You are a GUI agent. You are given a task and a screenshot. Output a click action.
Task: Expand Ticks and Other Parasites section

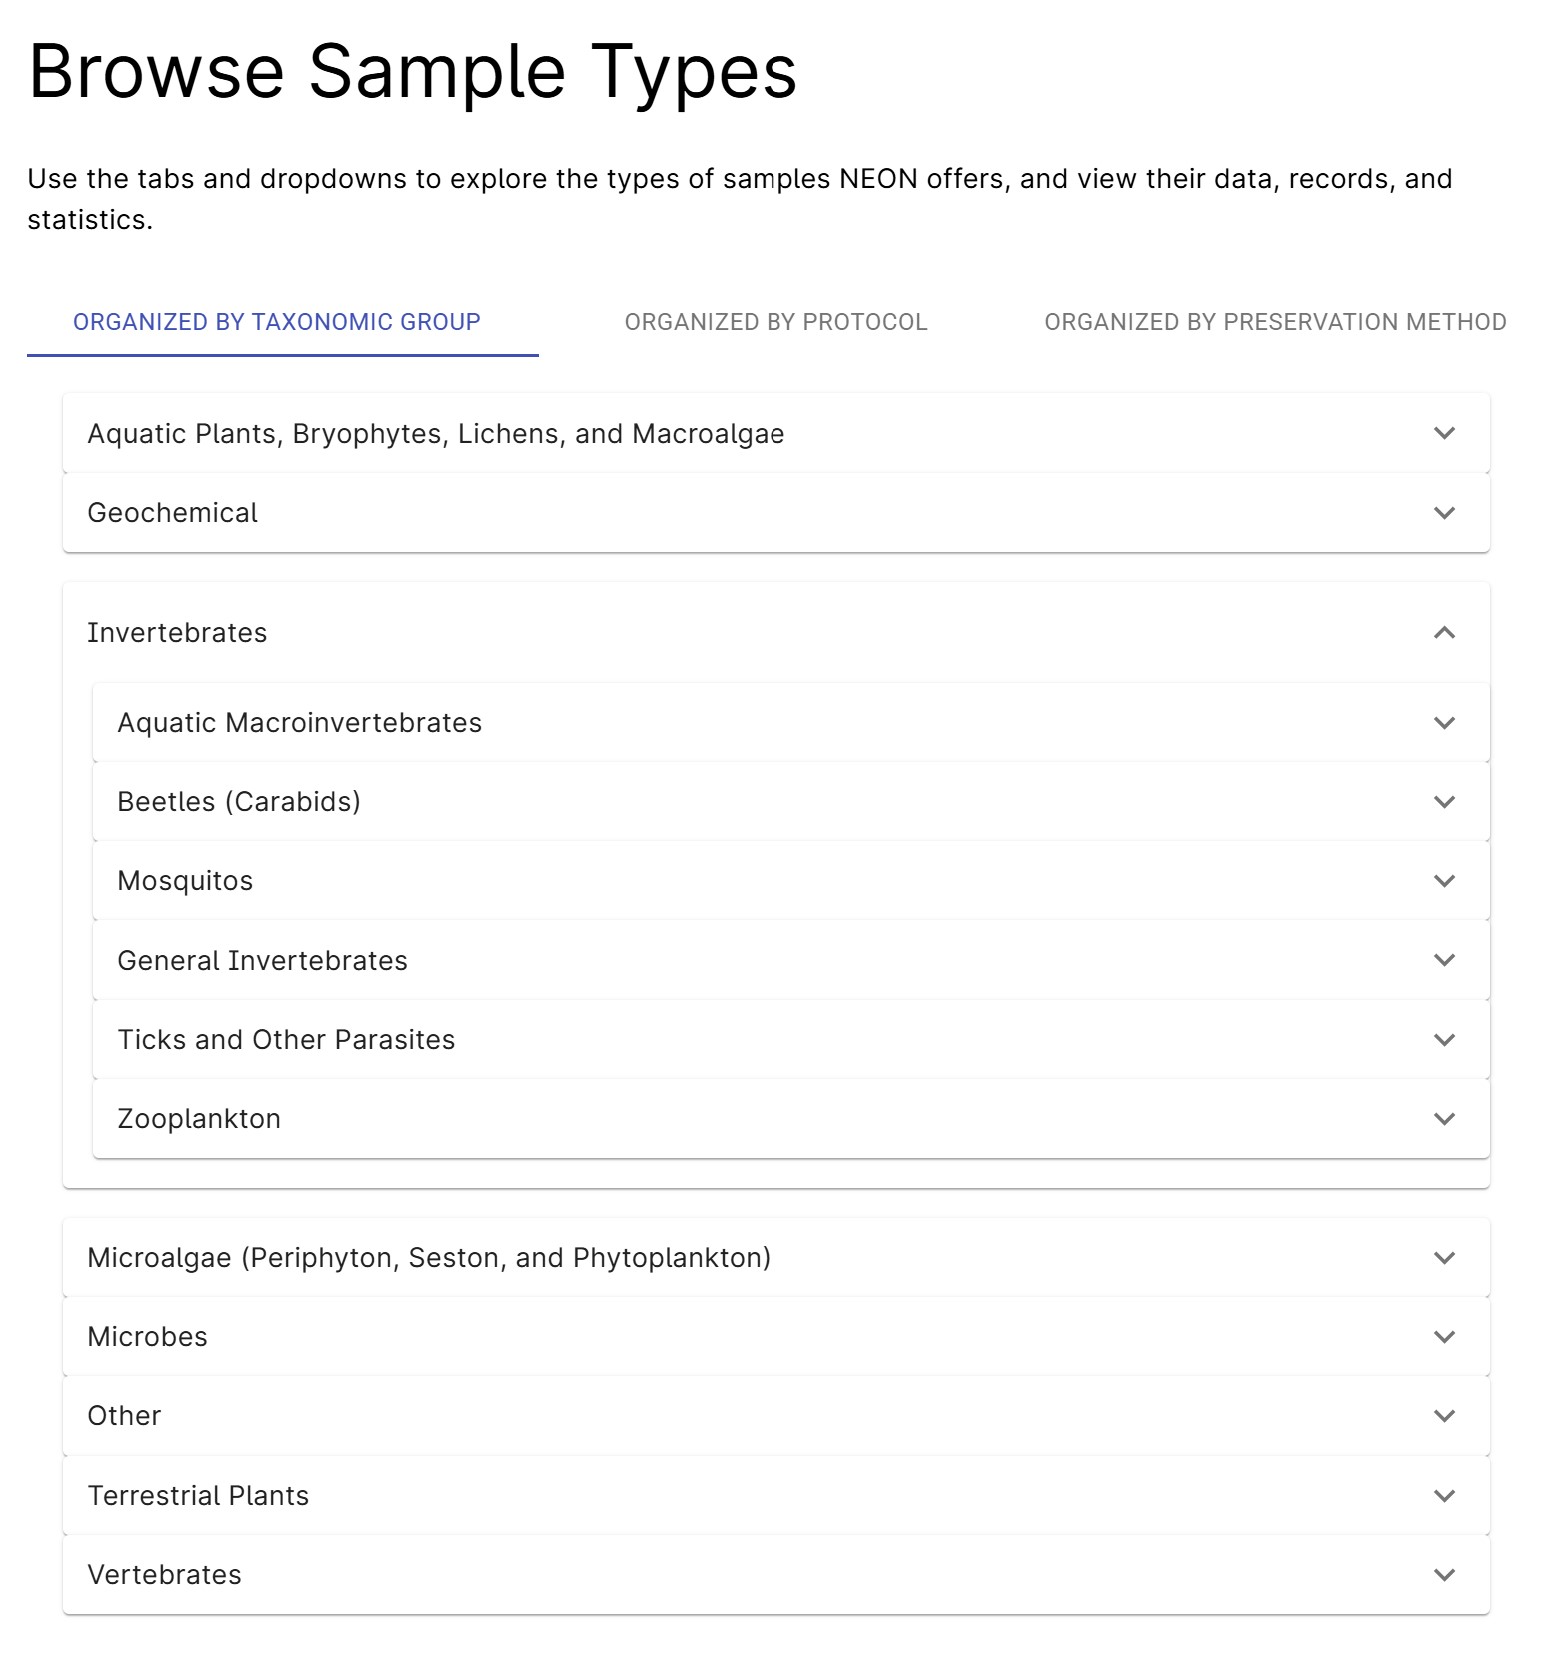[x=791, y=1039]
